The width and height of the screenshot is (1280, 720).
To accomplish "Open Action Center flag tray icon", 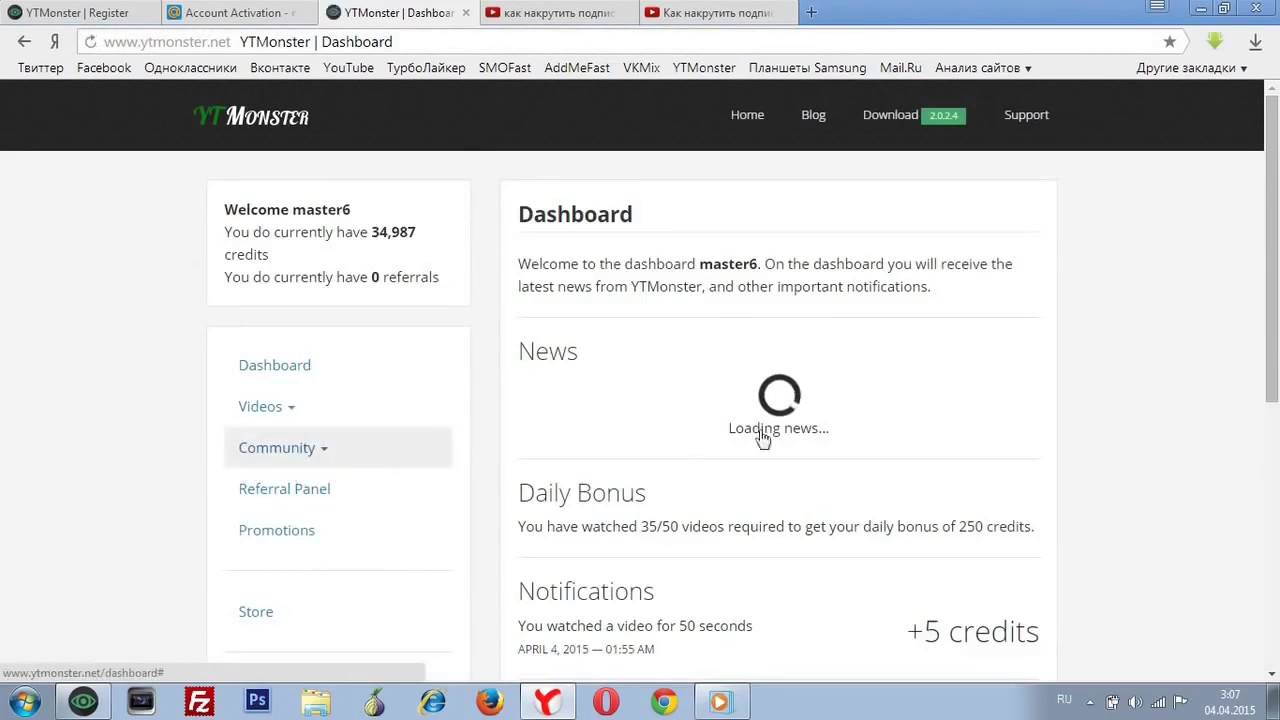I will tap(1180, 701).
